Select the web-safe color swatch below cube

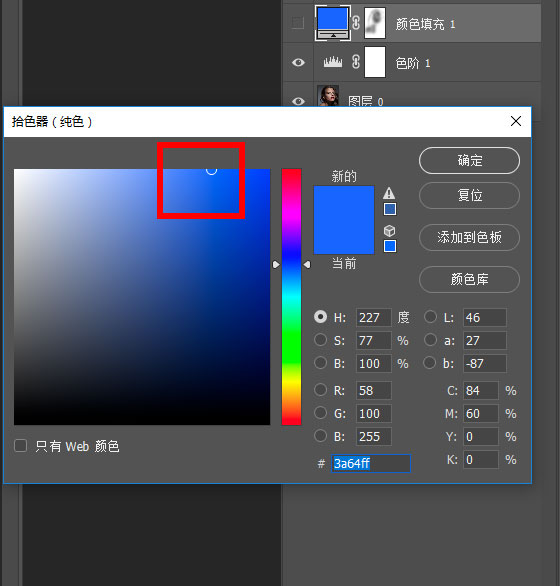click(390, 246)
